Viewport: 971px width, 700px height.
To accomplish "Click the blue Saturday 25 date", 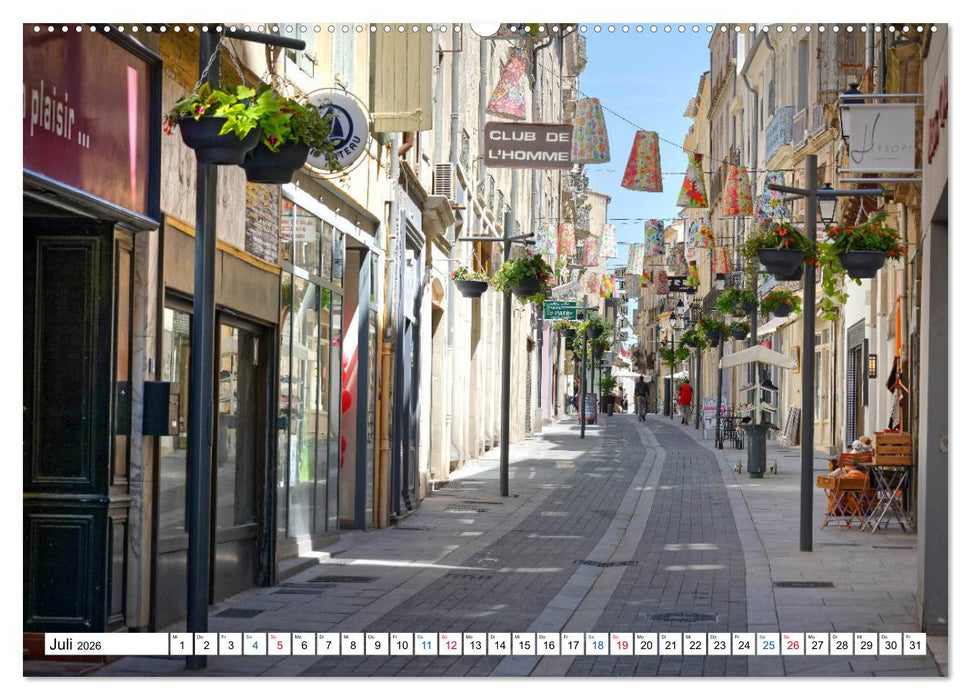I will (x=767, y=644).
